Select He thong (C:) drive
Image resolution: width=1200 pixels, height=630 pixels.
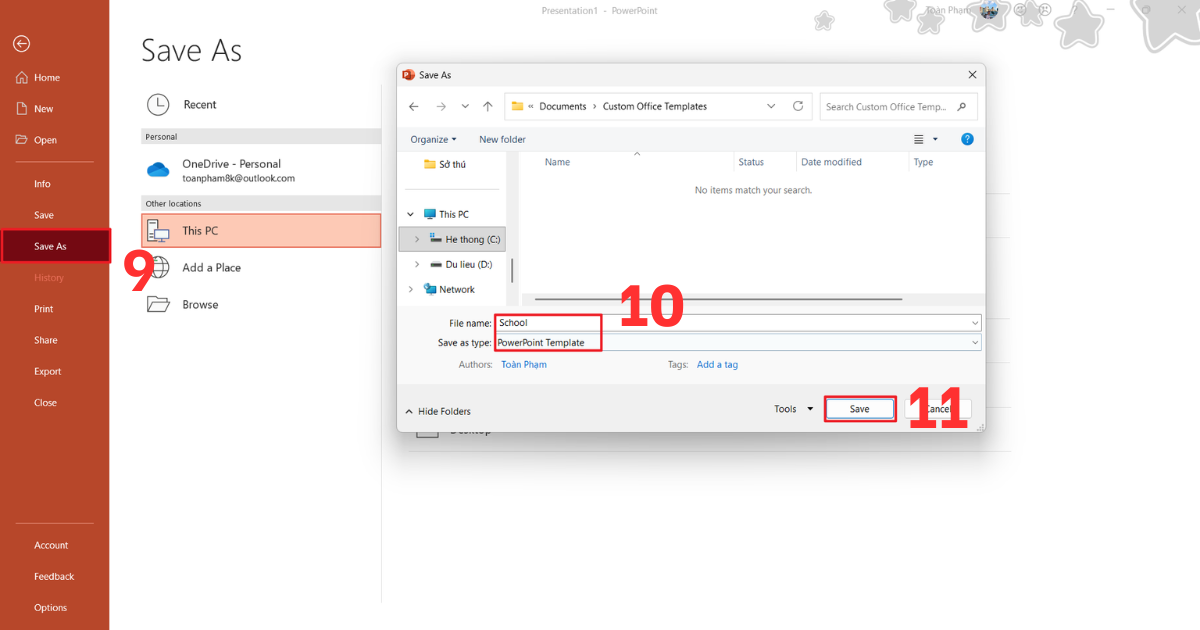[465, 239]
